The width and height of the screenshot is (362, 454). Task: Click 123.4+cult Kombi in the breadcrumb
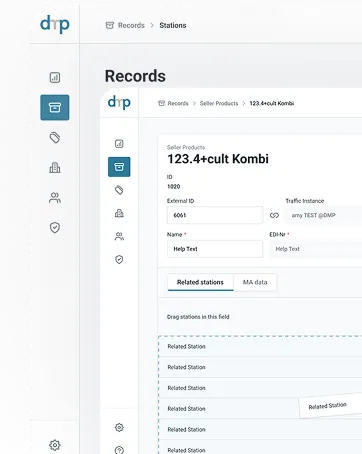tap(272, 103)
